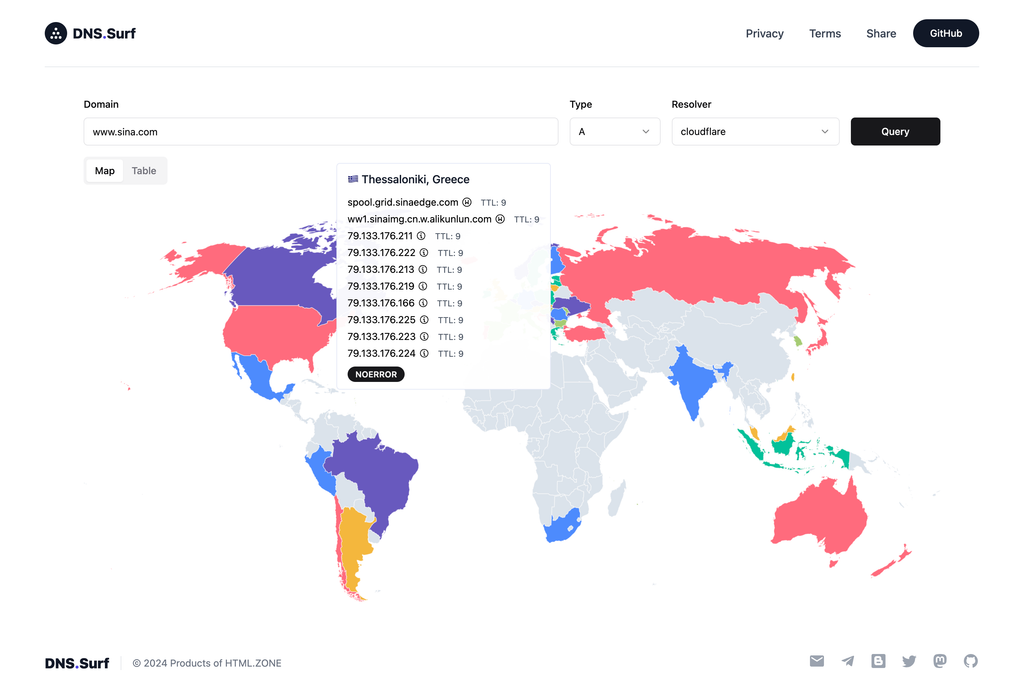
Task: Click the Domain field containing www.sina.com
Action: tap(320, 132)
